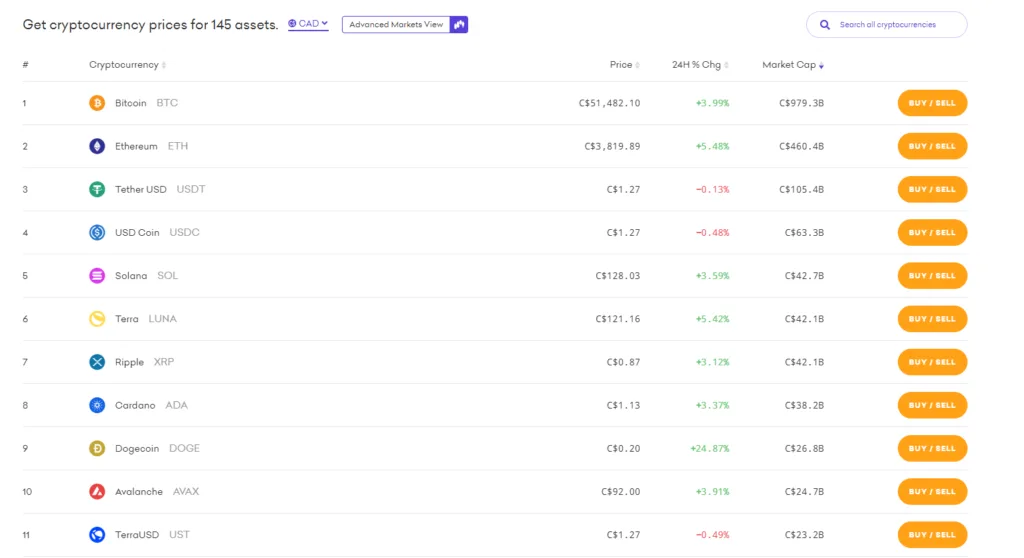Sort by Market Cap column header
Image resolution: width=1024 pixels, height=558 pixels.
pos(793,65)
